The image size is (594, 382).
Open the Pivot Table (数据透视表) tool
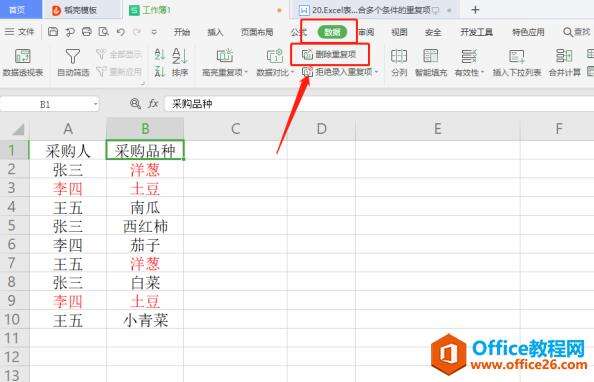coord(23,62)
